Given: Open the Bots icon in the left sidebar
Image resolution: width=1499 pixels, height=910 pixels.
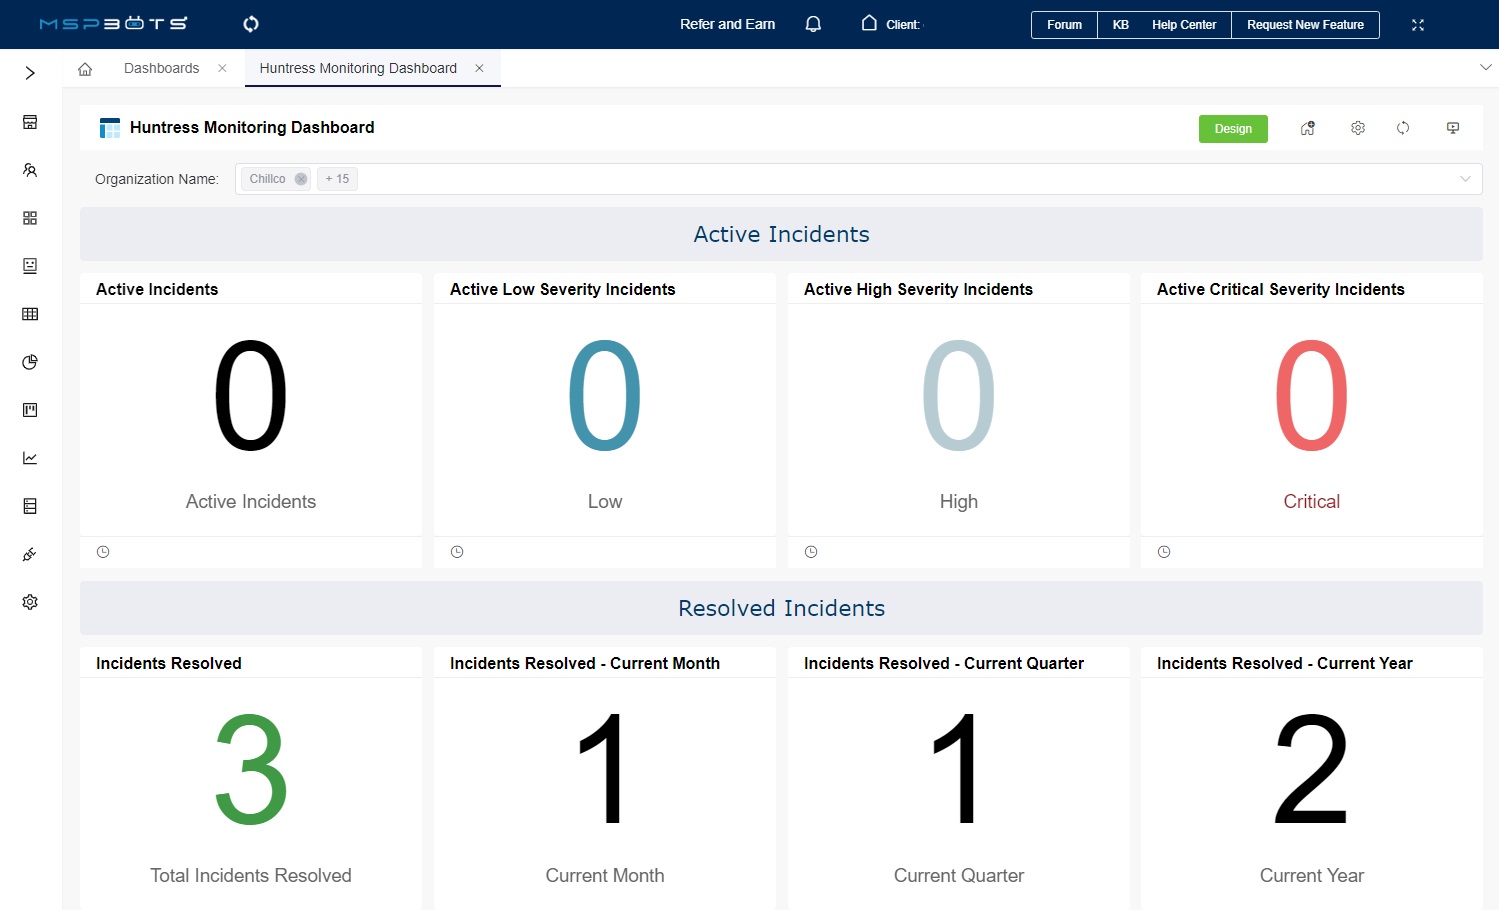Looking at the screenshot, I should (x=29, y=265).
